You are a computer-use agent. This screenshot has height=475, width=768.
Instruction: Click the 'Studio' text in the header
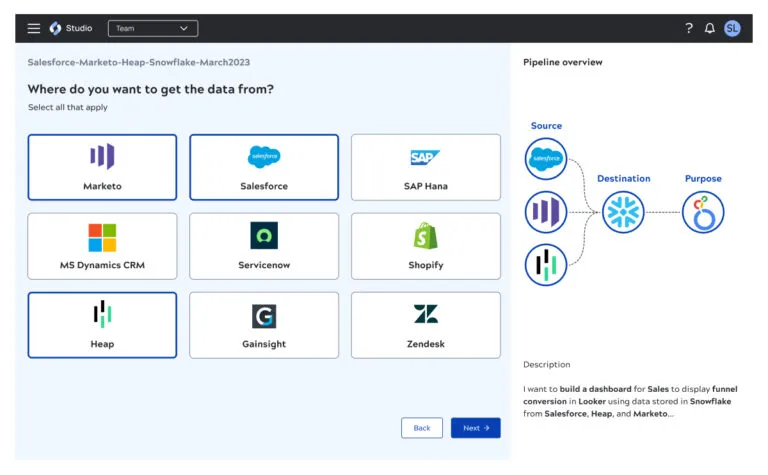click(79, 28)
